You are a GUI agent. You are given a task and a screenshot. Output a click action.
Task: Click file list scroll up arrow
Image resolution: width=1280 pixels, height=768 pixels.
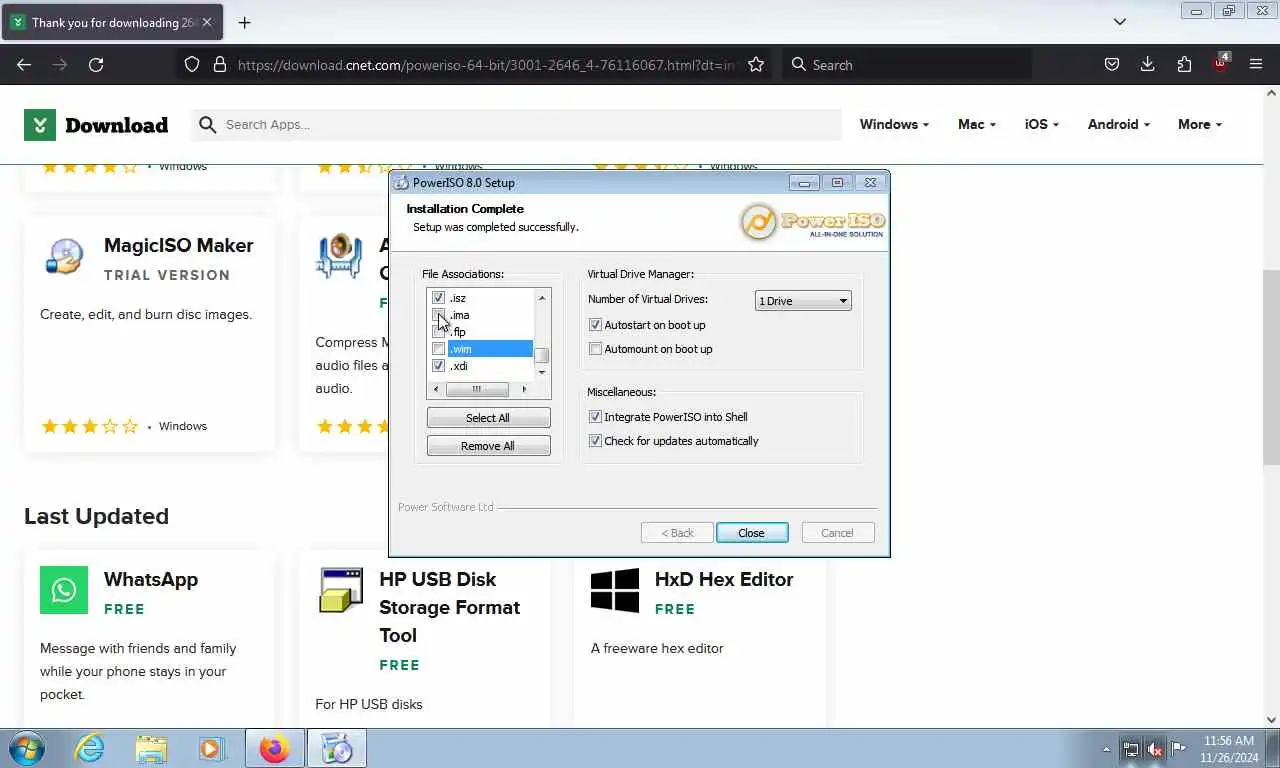pos(542,297)
